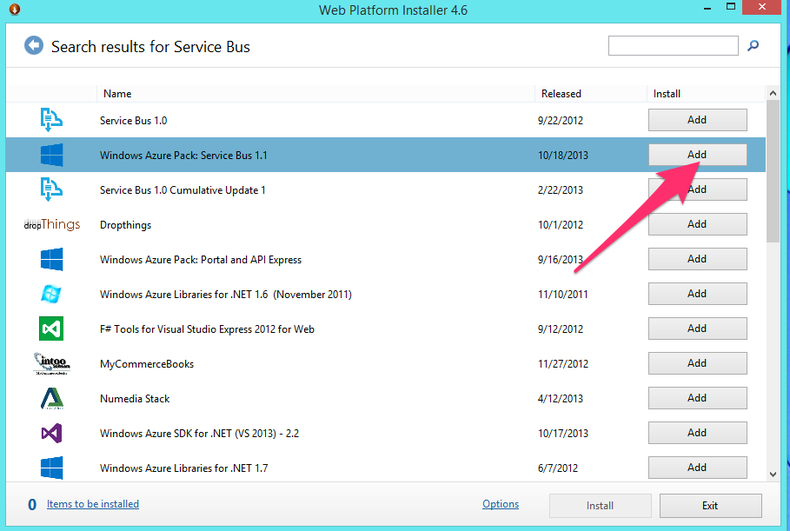Click the Install column header

point(706,94)
